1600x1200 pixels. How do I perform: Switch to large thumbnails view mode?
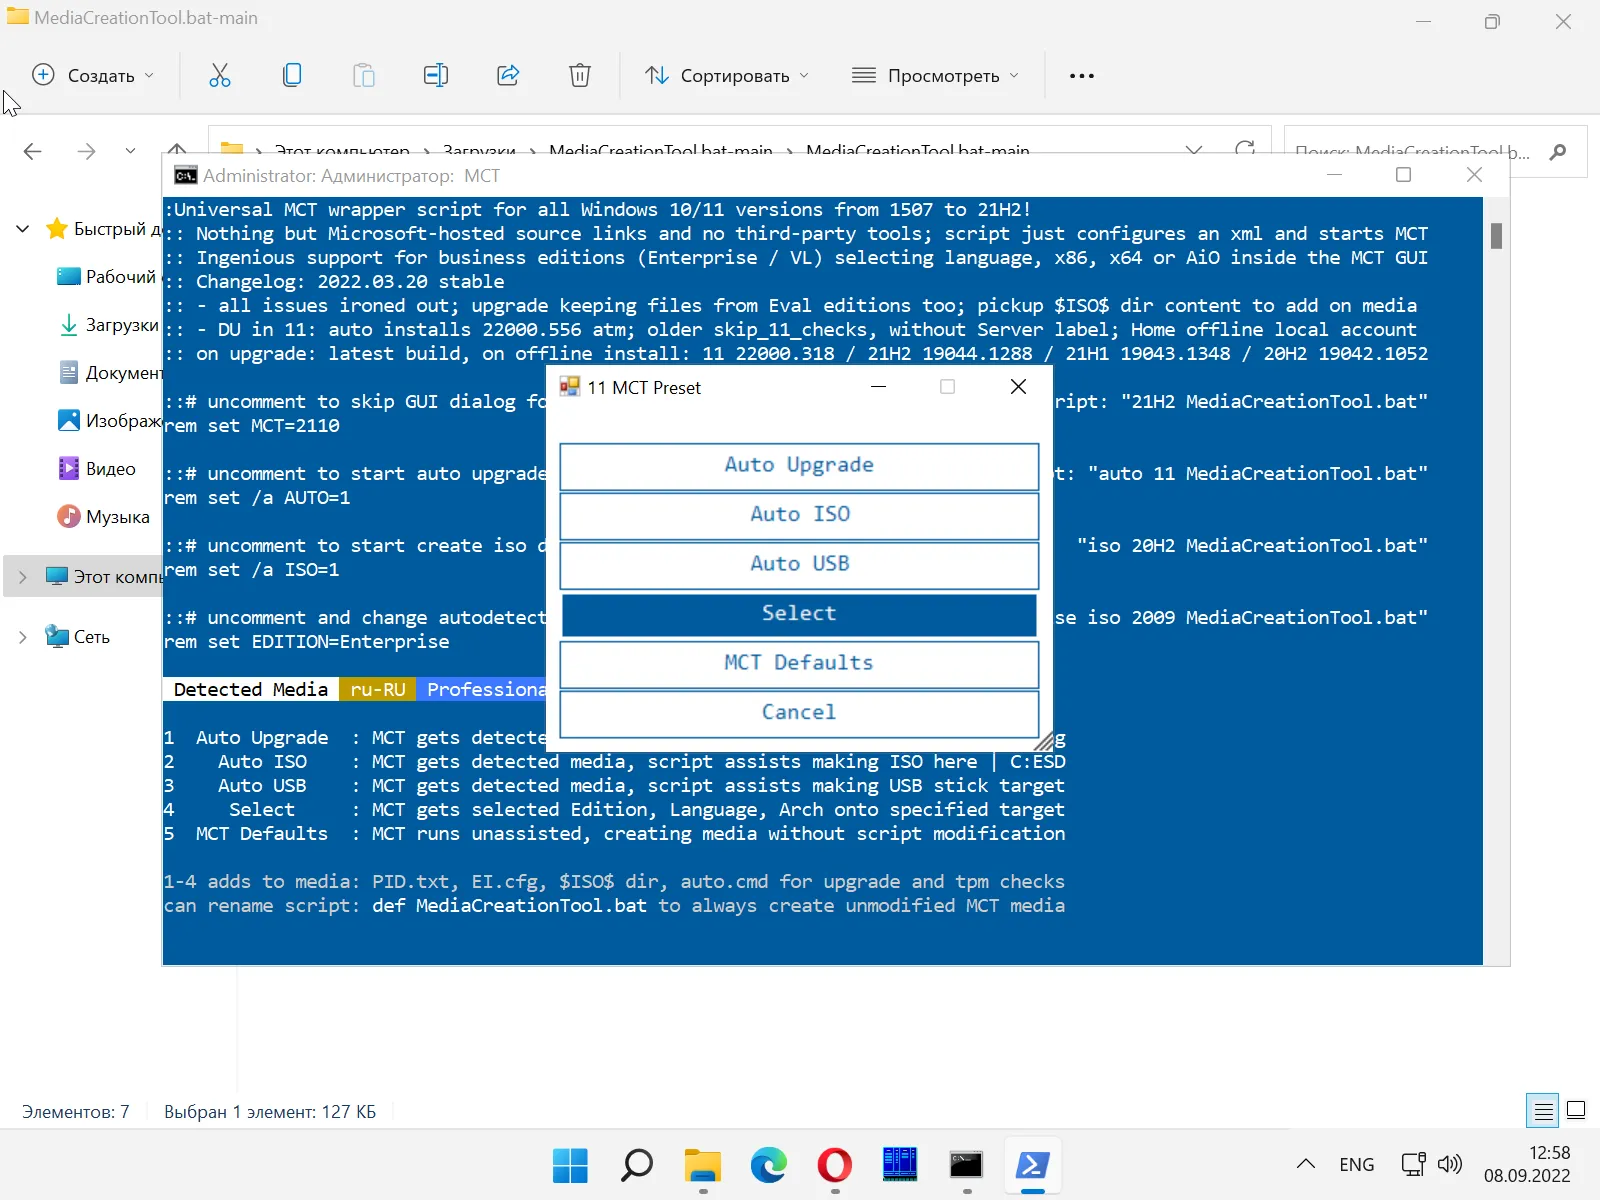[x=1576, y=1110]
